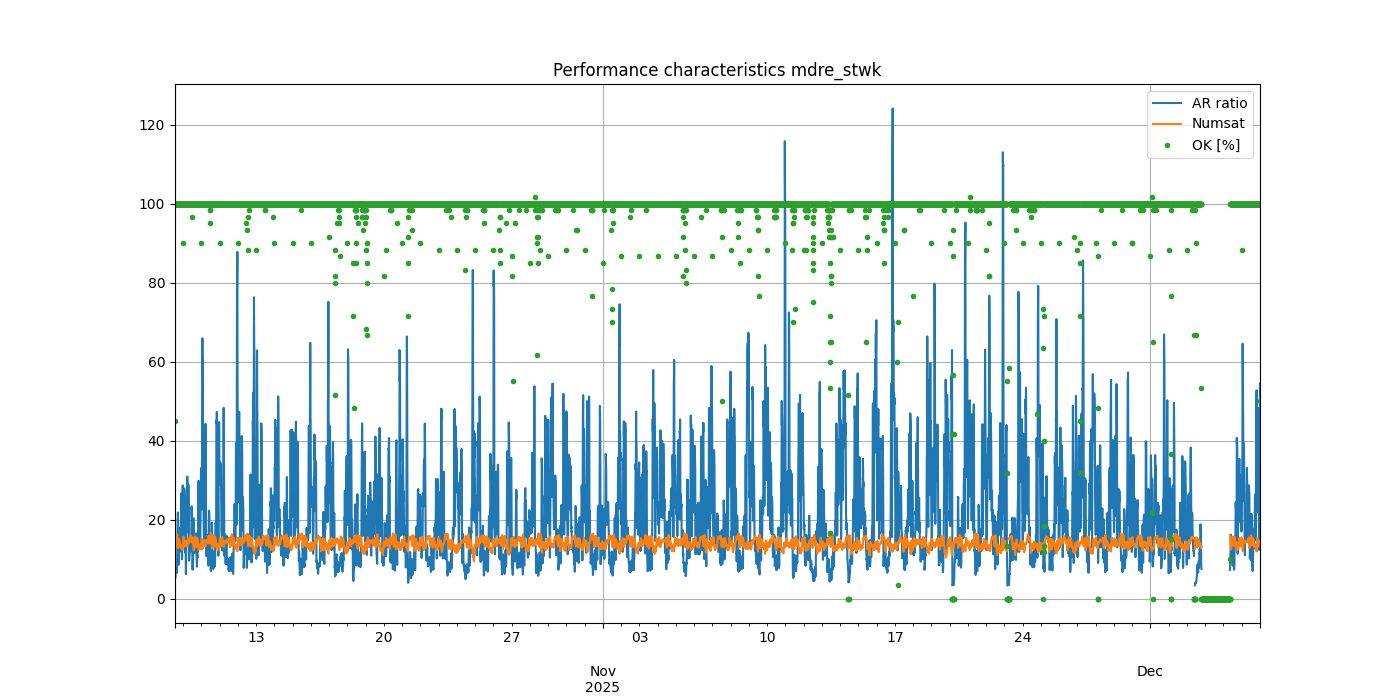
Task: Click the x-axis tick label "24"
Action: point(1022,638)
